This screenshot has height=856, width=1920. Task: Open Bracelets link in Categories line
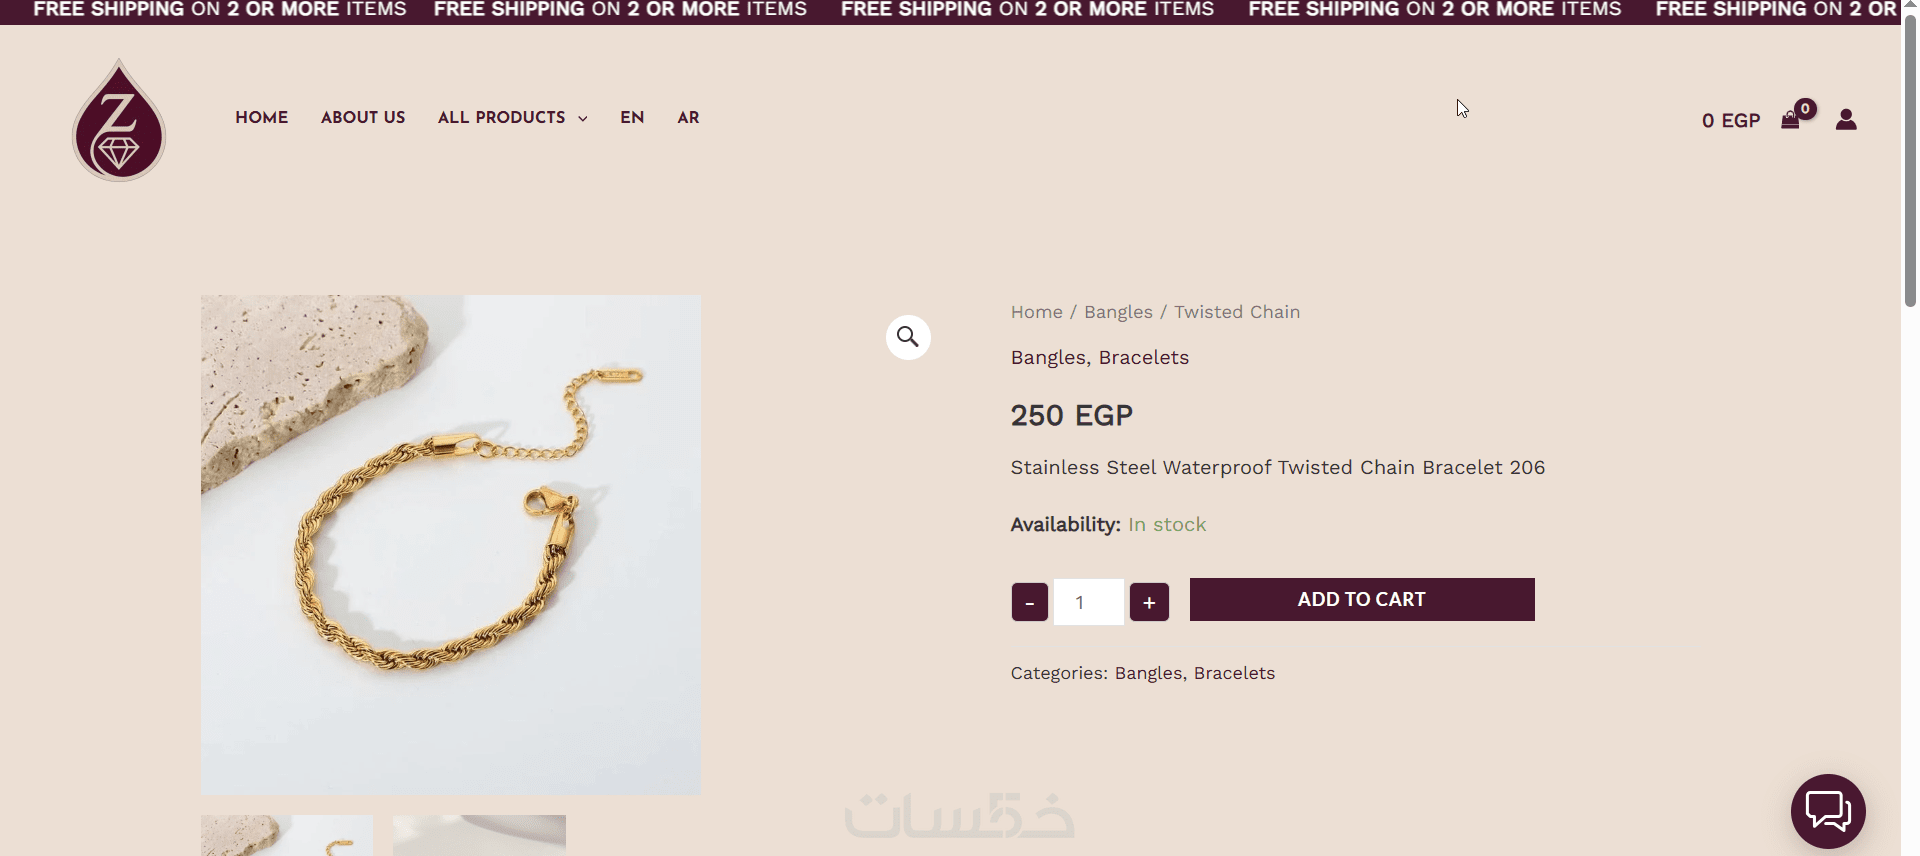1234,673
